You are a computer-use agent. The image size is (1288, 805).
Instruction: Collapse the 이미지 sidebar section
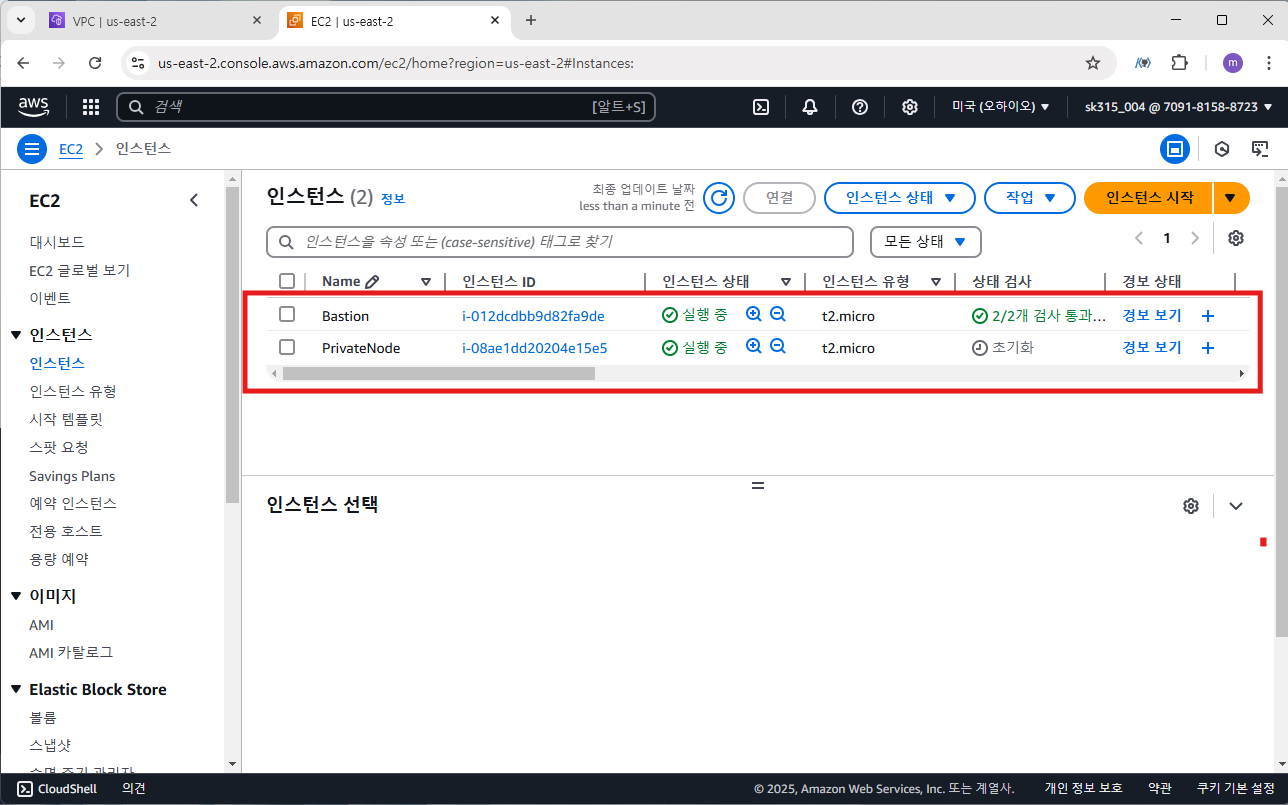[16, 596]
